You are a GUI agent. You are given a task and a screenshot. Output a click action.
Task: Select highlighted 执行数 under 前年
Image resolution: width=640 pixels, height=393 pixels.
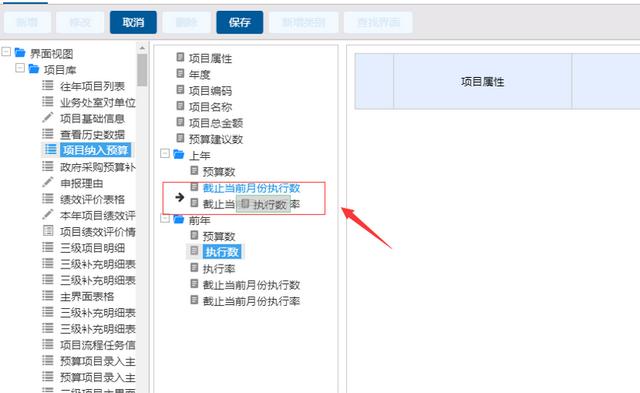tap(222, 252)
